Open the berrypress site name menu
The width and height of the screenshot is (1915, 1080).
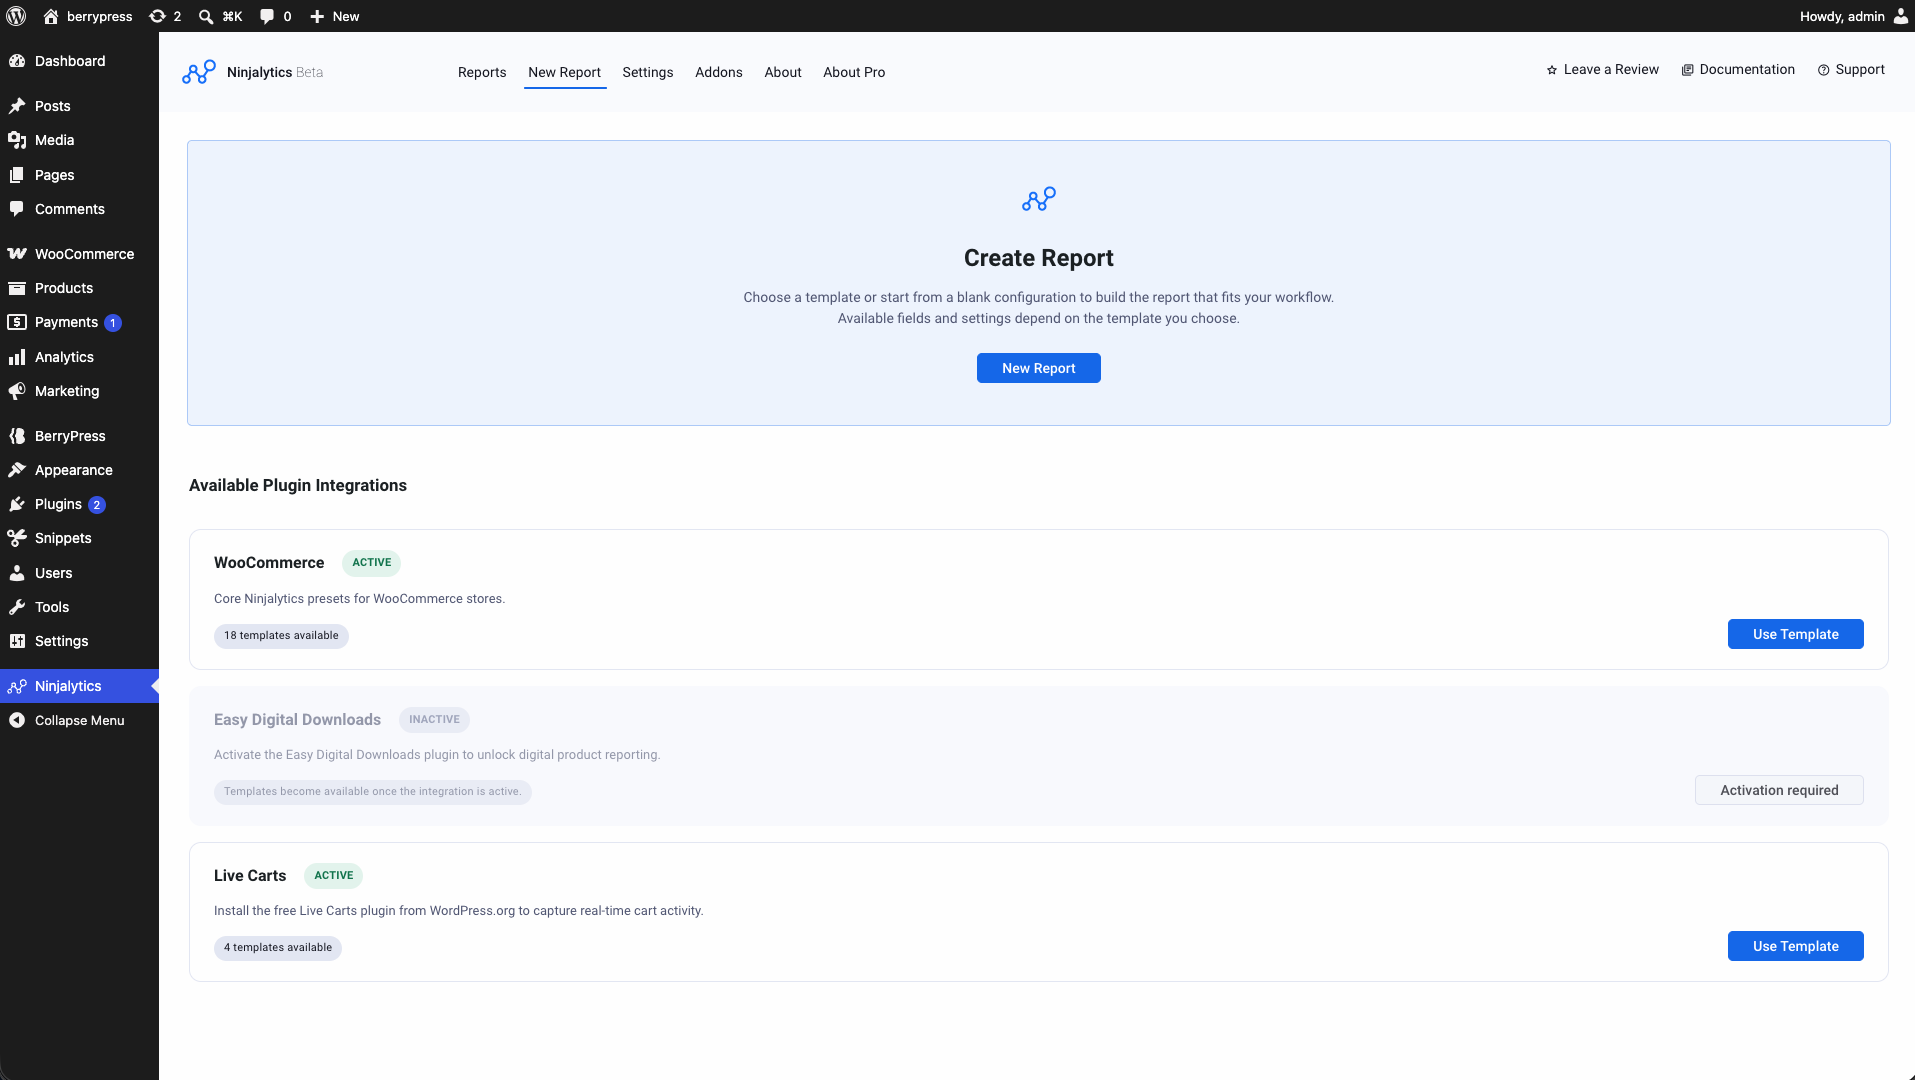point(99,16)
